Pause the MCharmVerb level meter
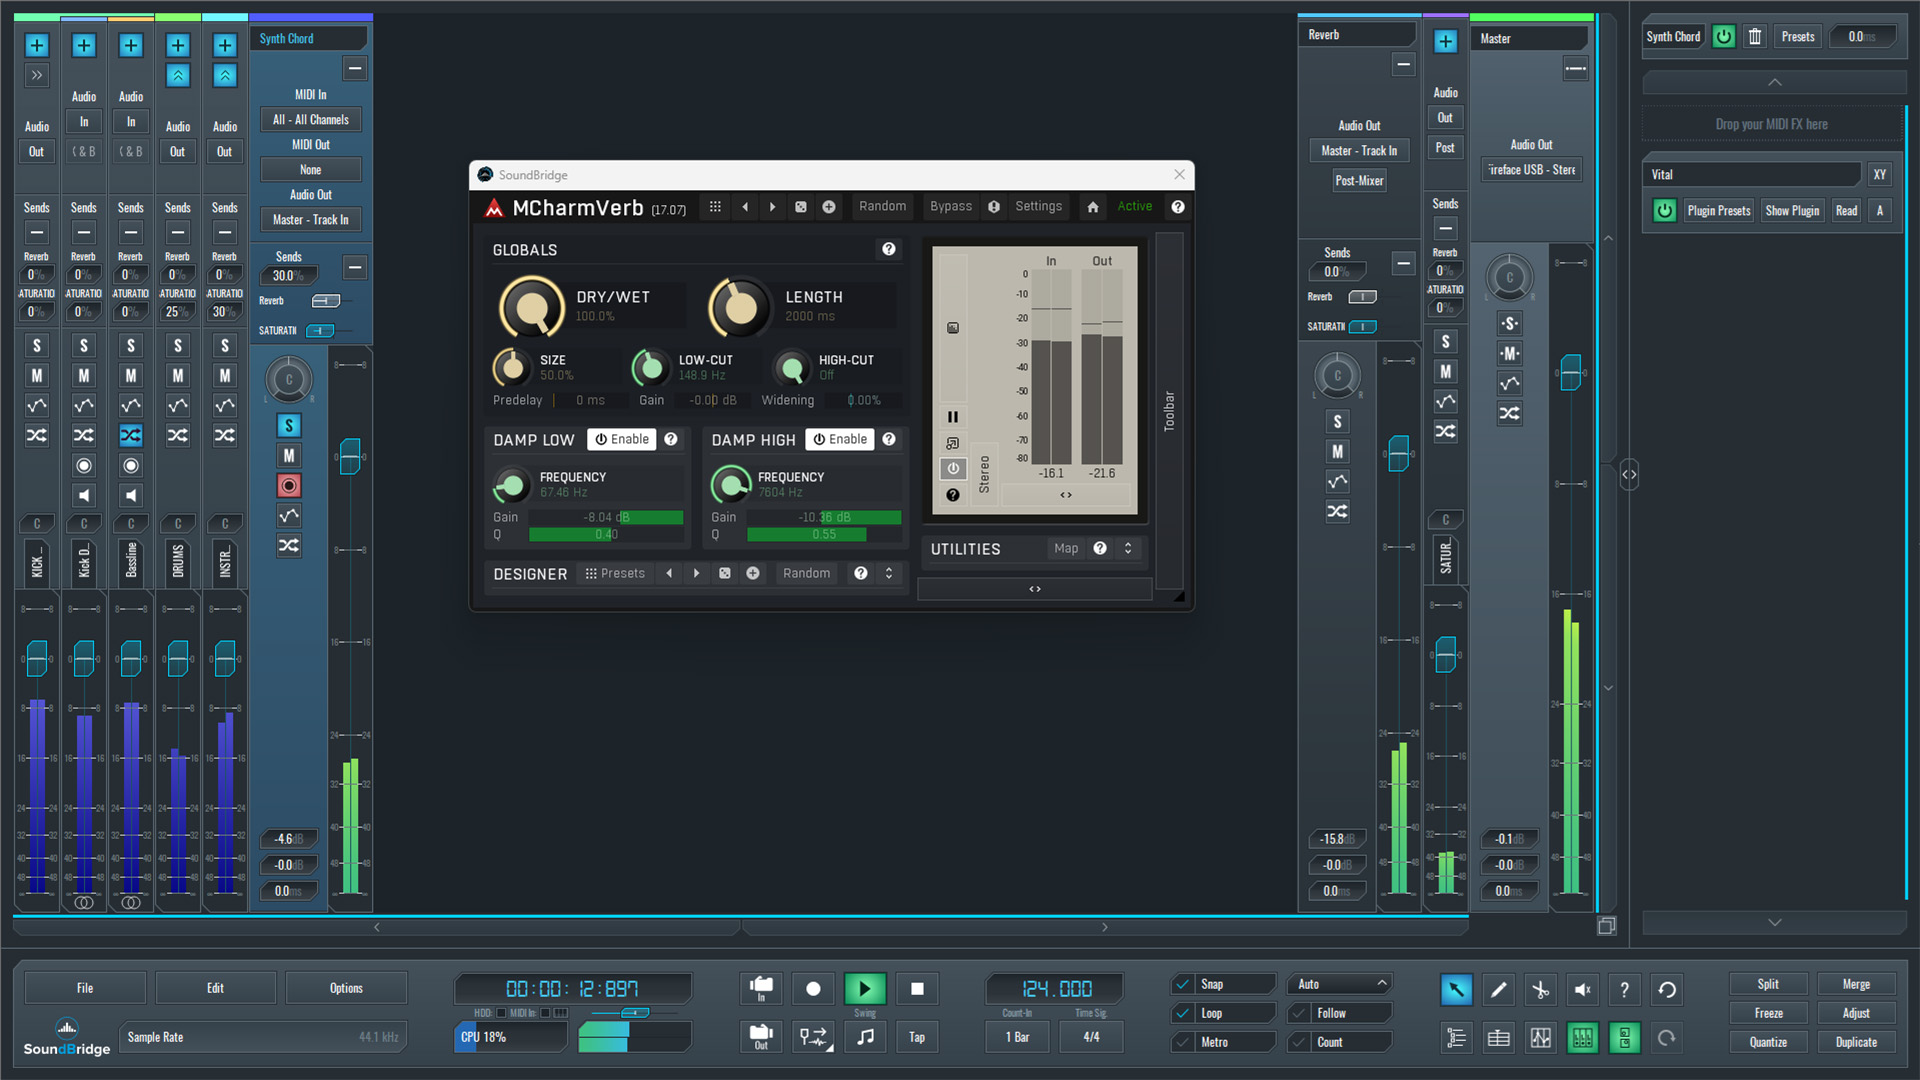The height and width of the screenshot is (1080, 1920). [x=952, y=417]
